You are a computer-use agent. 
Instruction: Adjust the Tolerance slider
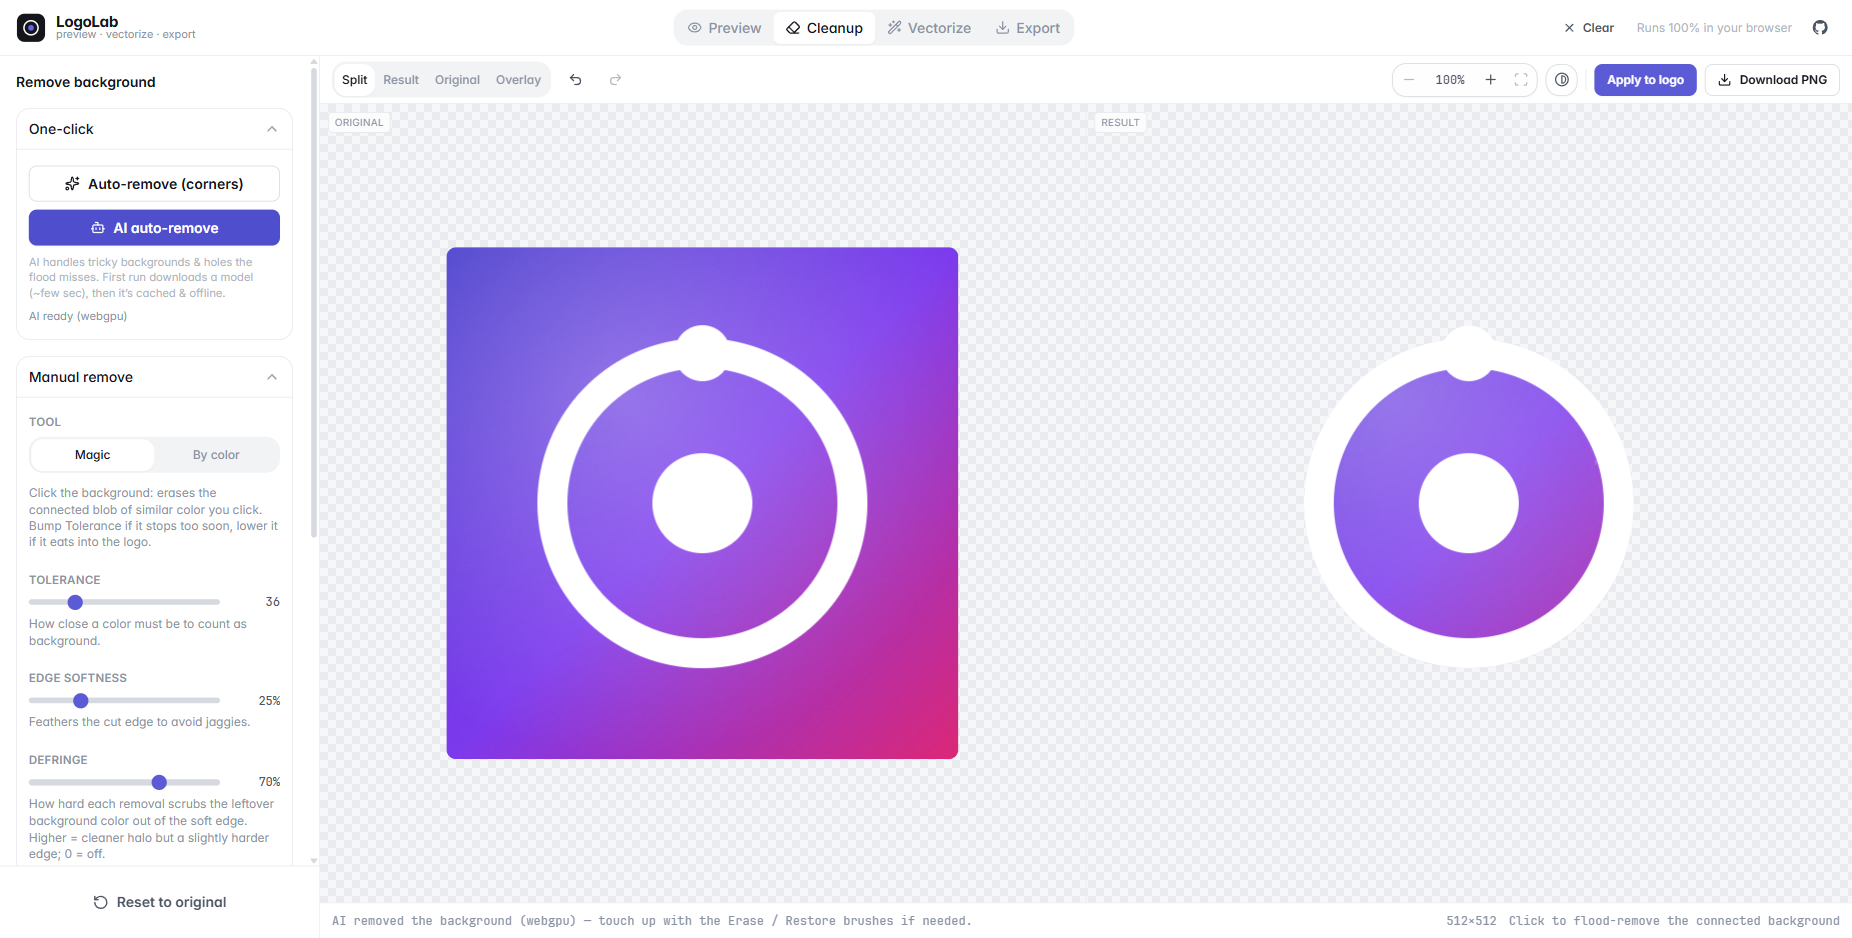pyautogui.click(x=124, y=602)
